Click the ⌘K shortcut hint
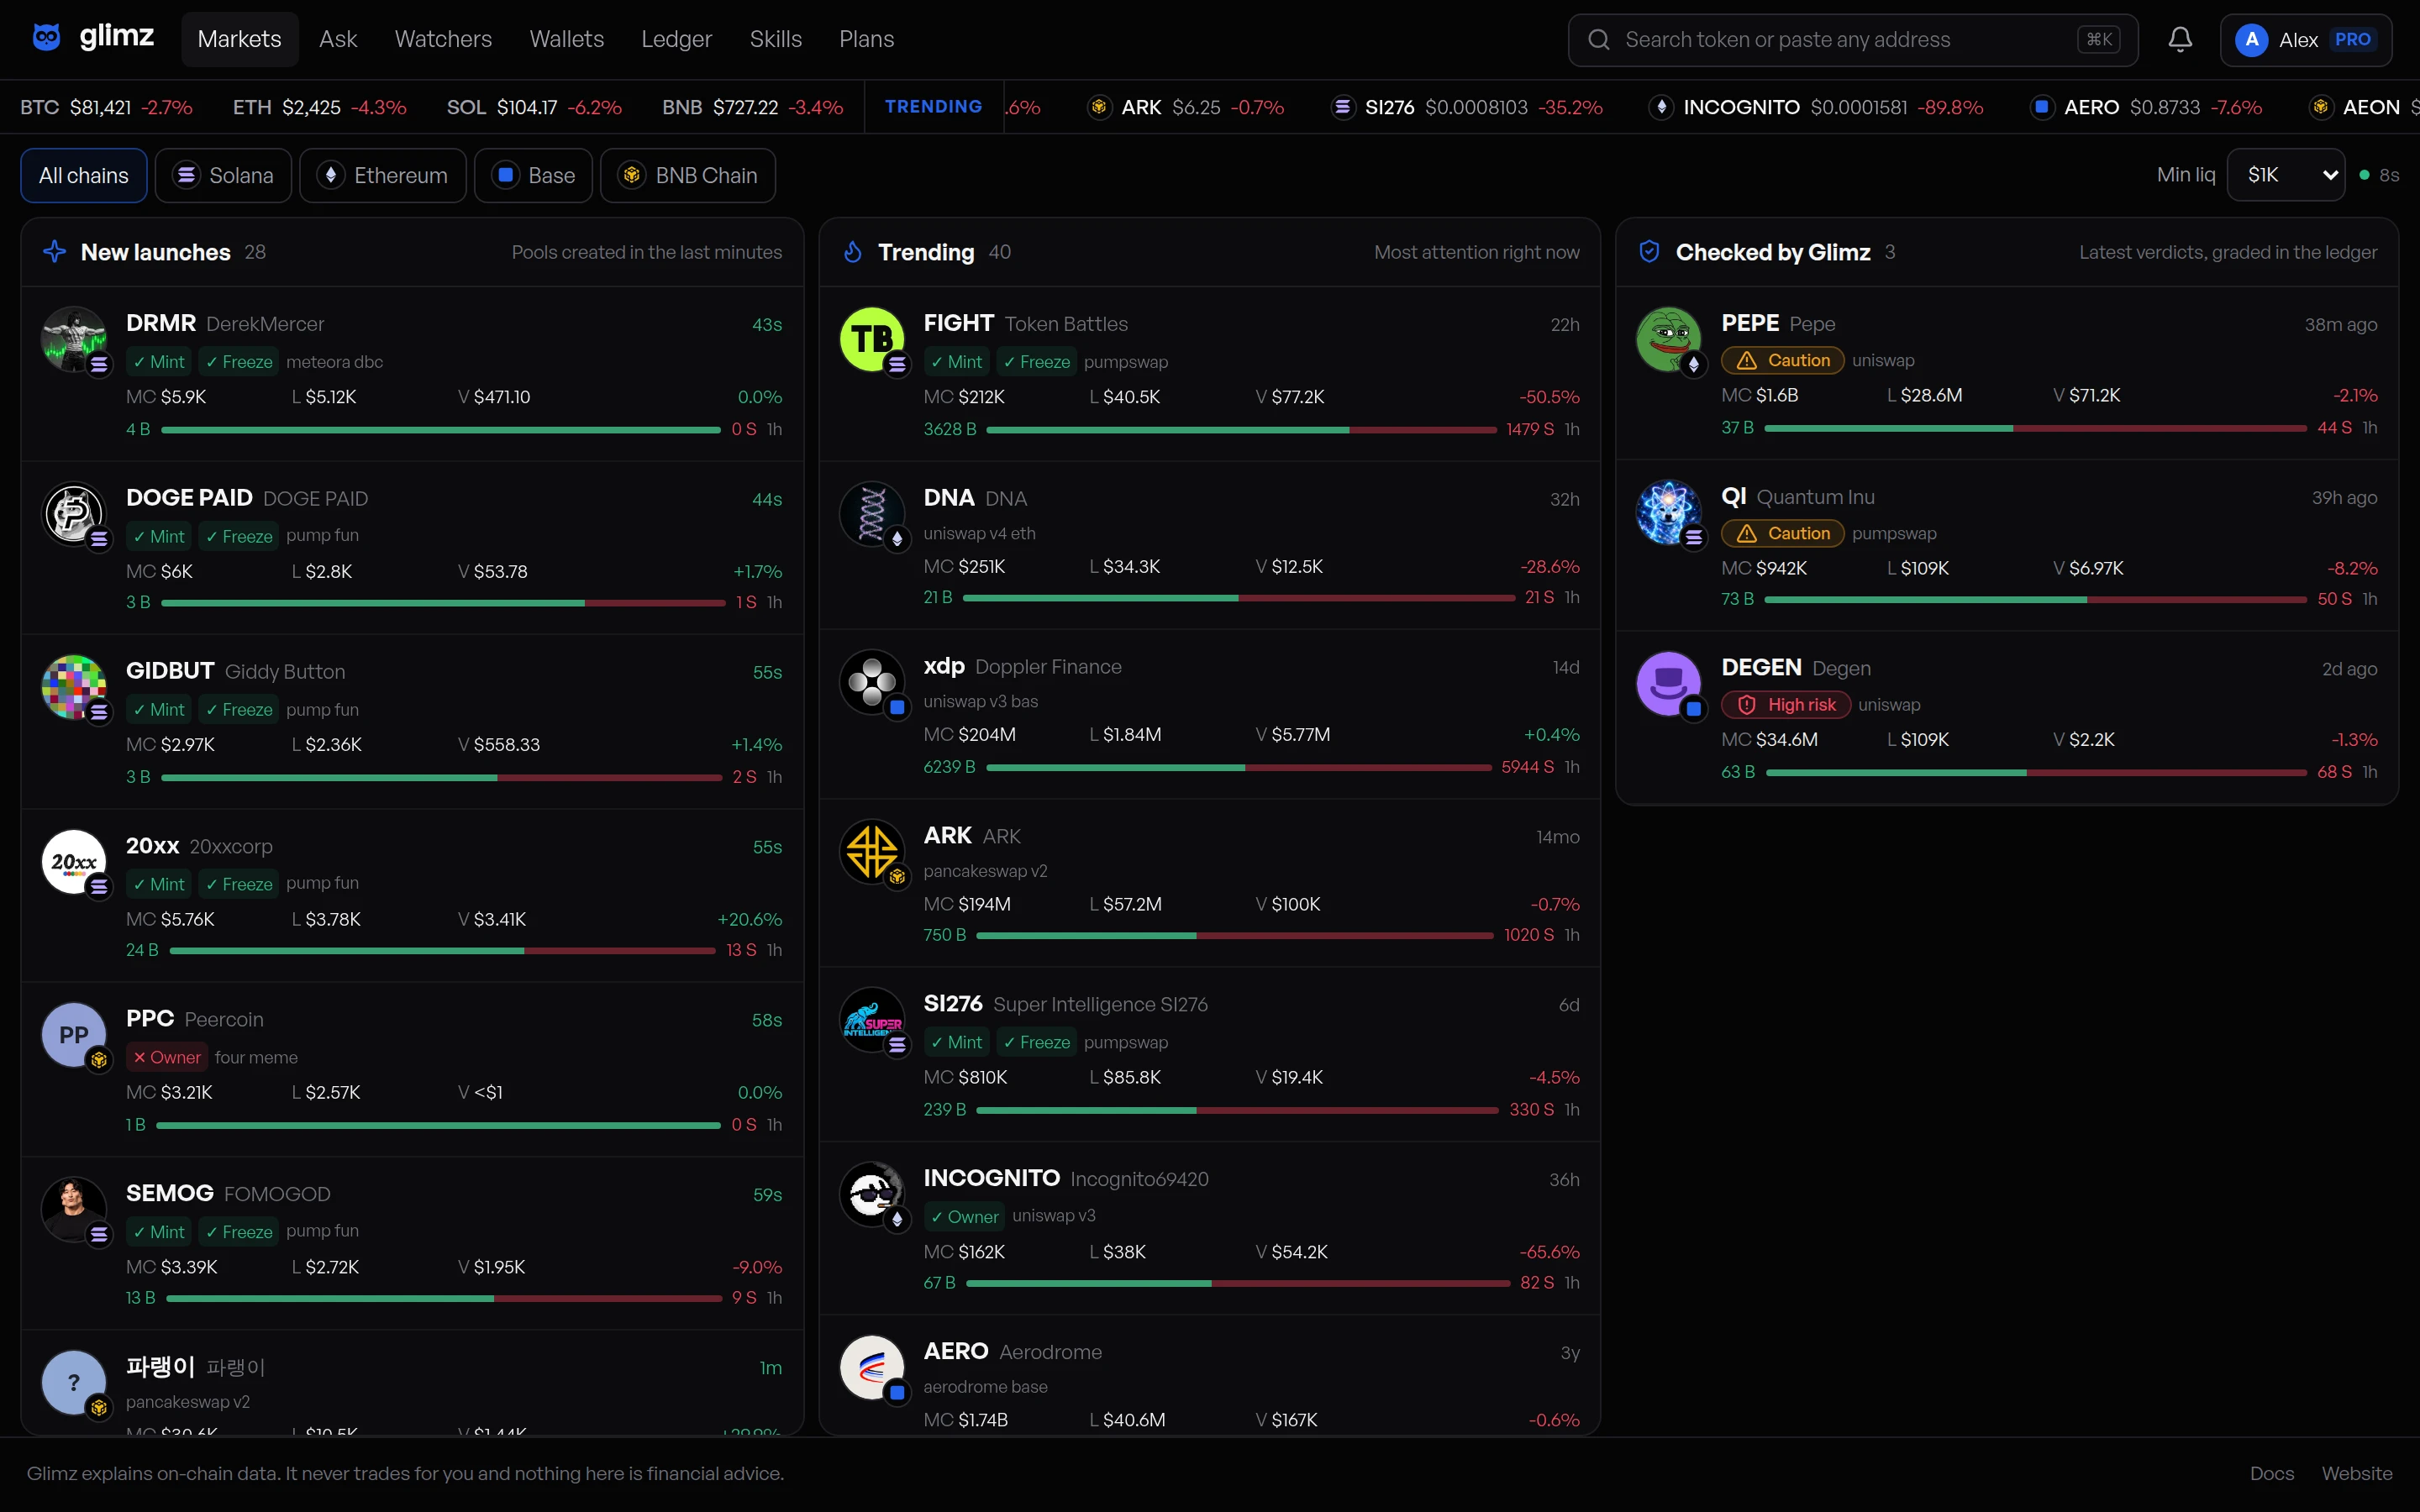This screenshot has width=2420, height=1512. 2099,39
